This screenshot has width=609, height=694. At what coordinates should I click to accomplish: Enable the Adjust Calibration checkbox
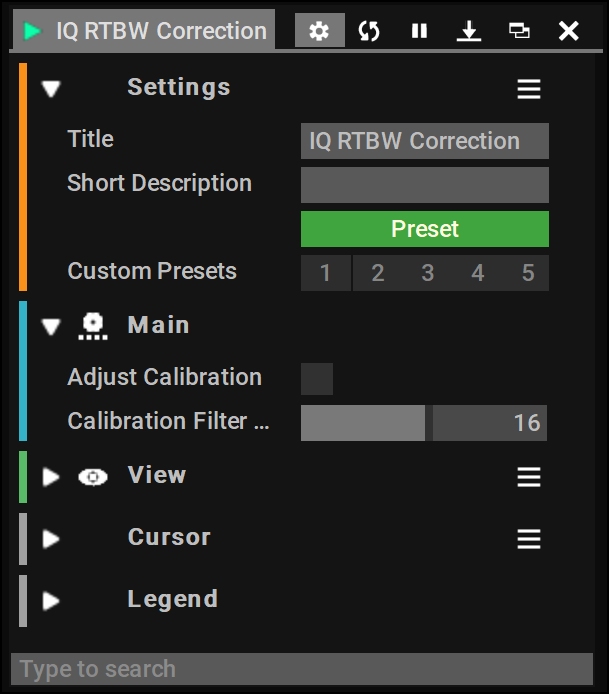pos(317,379)
